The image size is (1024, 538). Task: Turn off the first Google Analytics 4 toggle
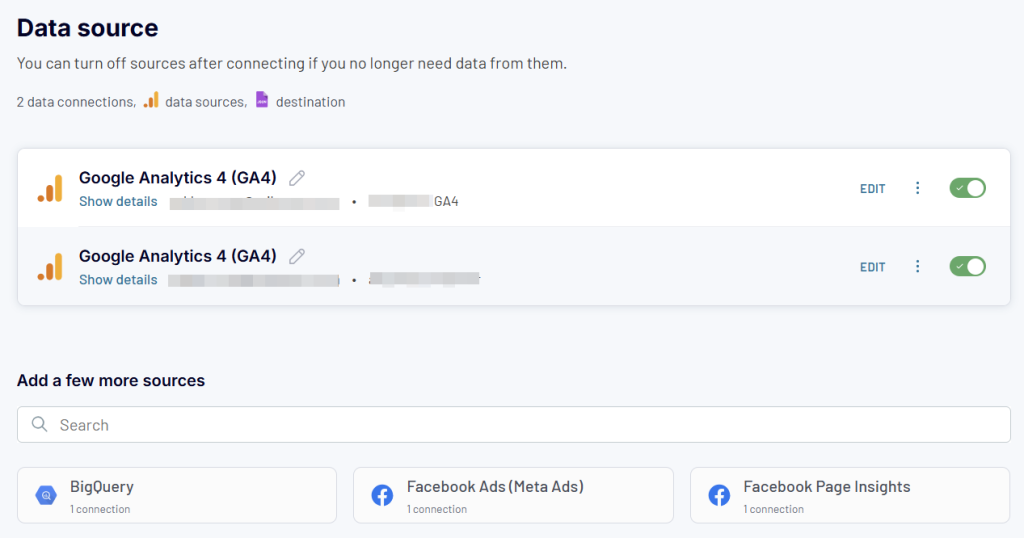coord(967,188)
